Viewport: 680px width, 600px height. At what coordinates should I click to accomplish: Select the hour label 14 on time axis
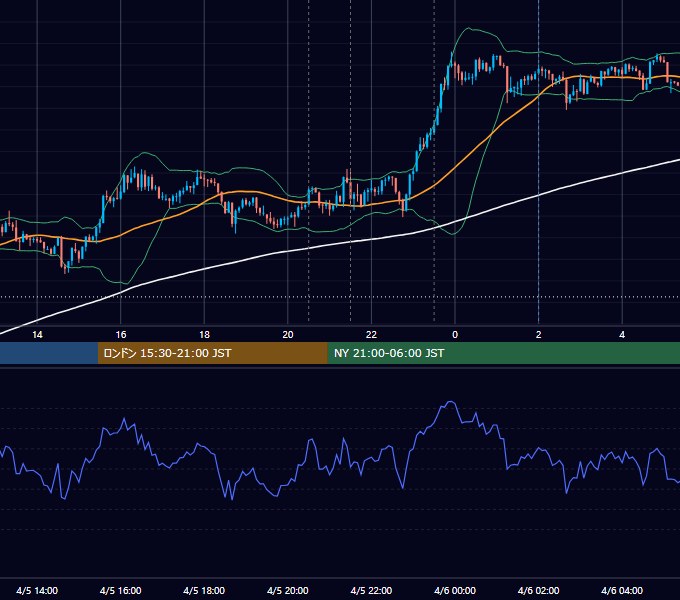coord(37,335)
